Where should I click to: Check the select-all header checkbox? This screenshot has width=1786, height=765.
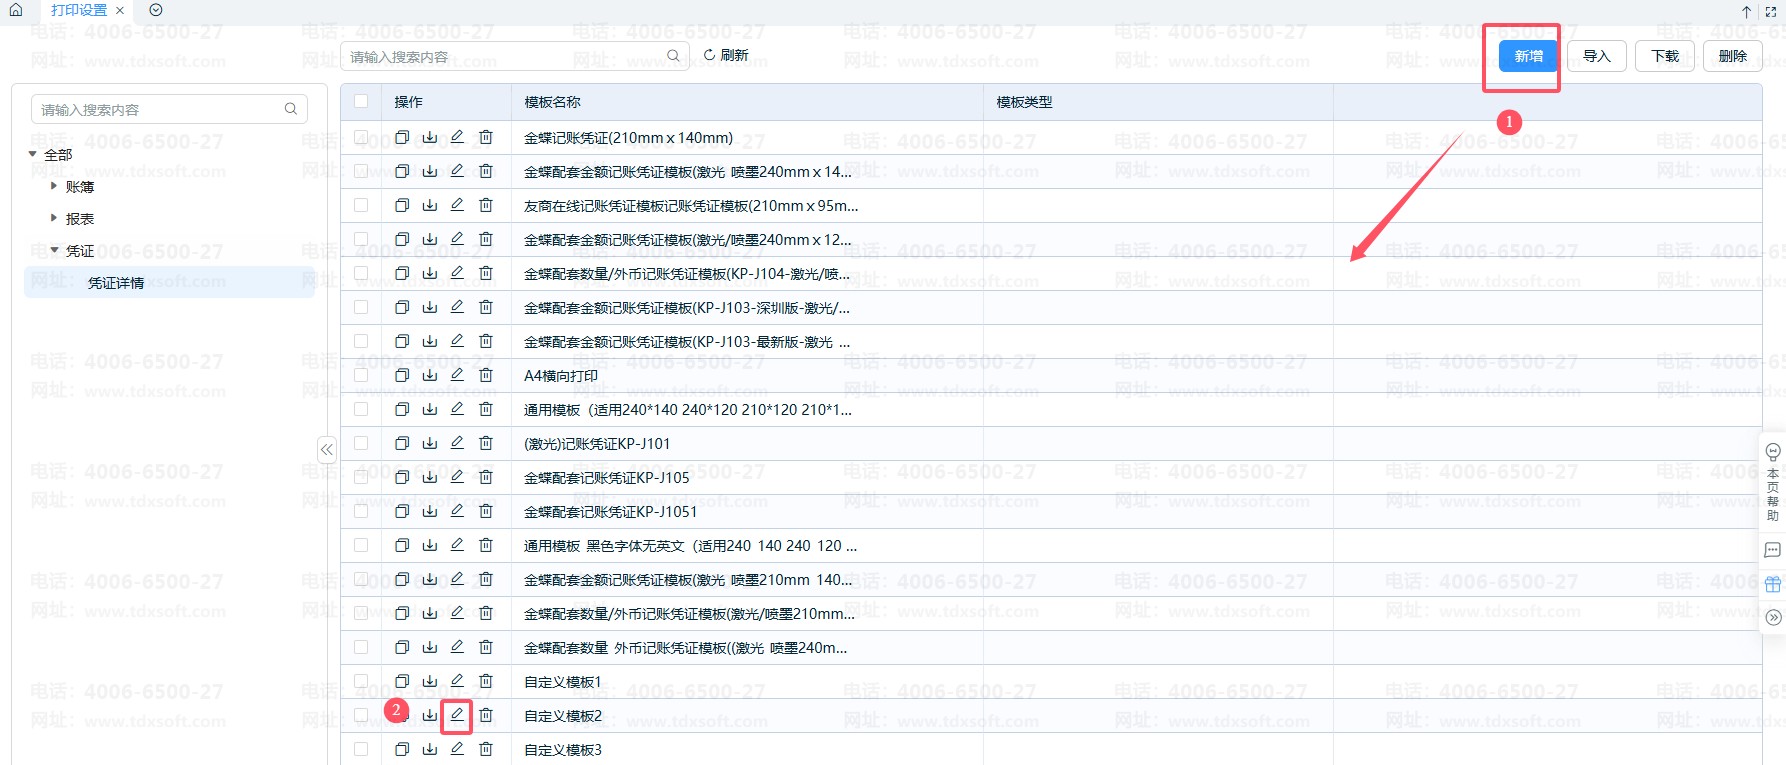click(361, 101)
